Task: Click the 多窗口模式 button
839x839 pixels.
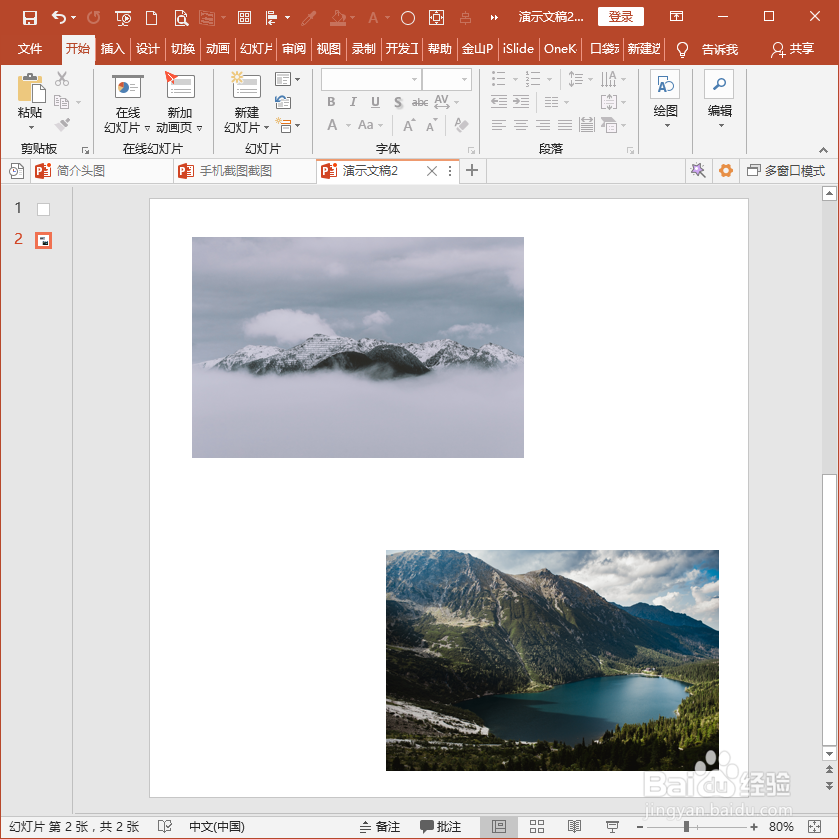Action: (x=786, y=171)
